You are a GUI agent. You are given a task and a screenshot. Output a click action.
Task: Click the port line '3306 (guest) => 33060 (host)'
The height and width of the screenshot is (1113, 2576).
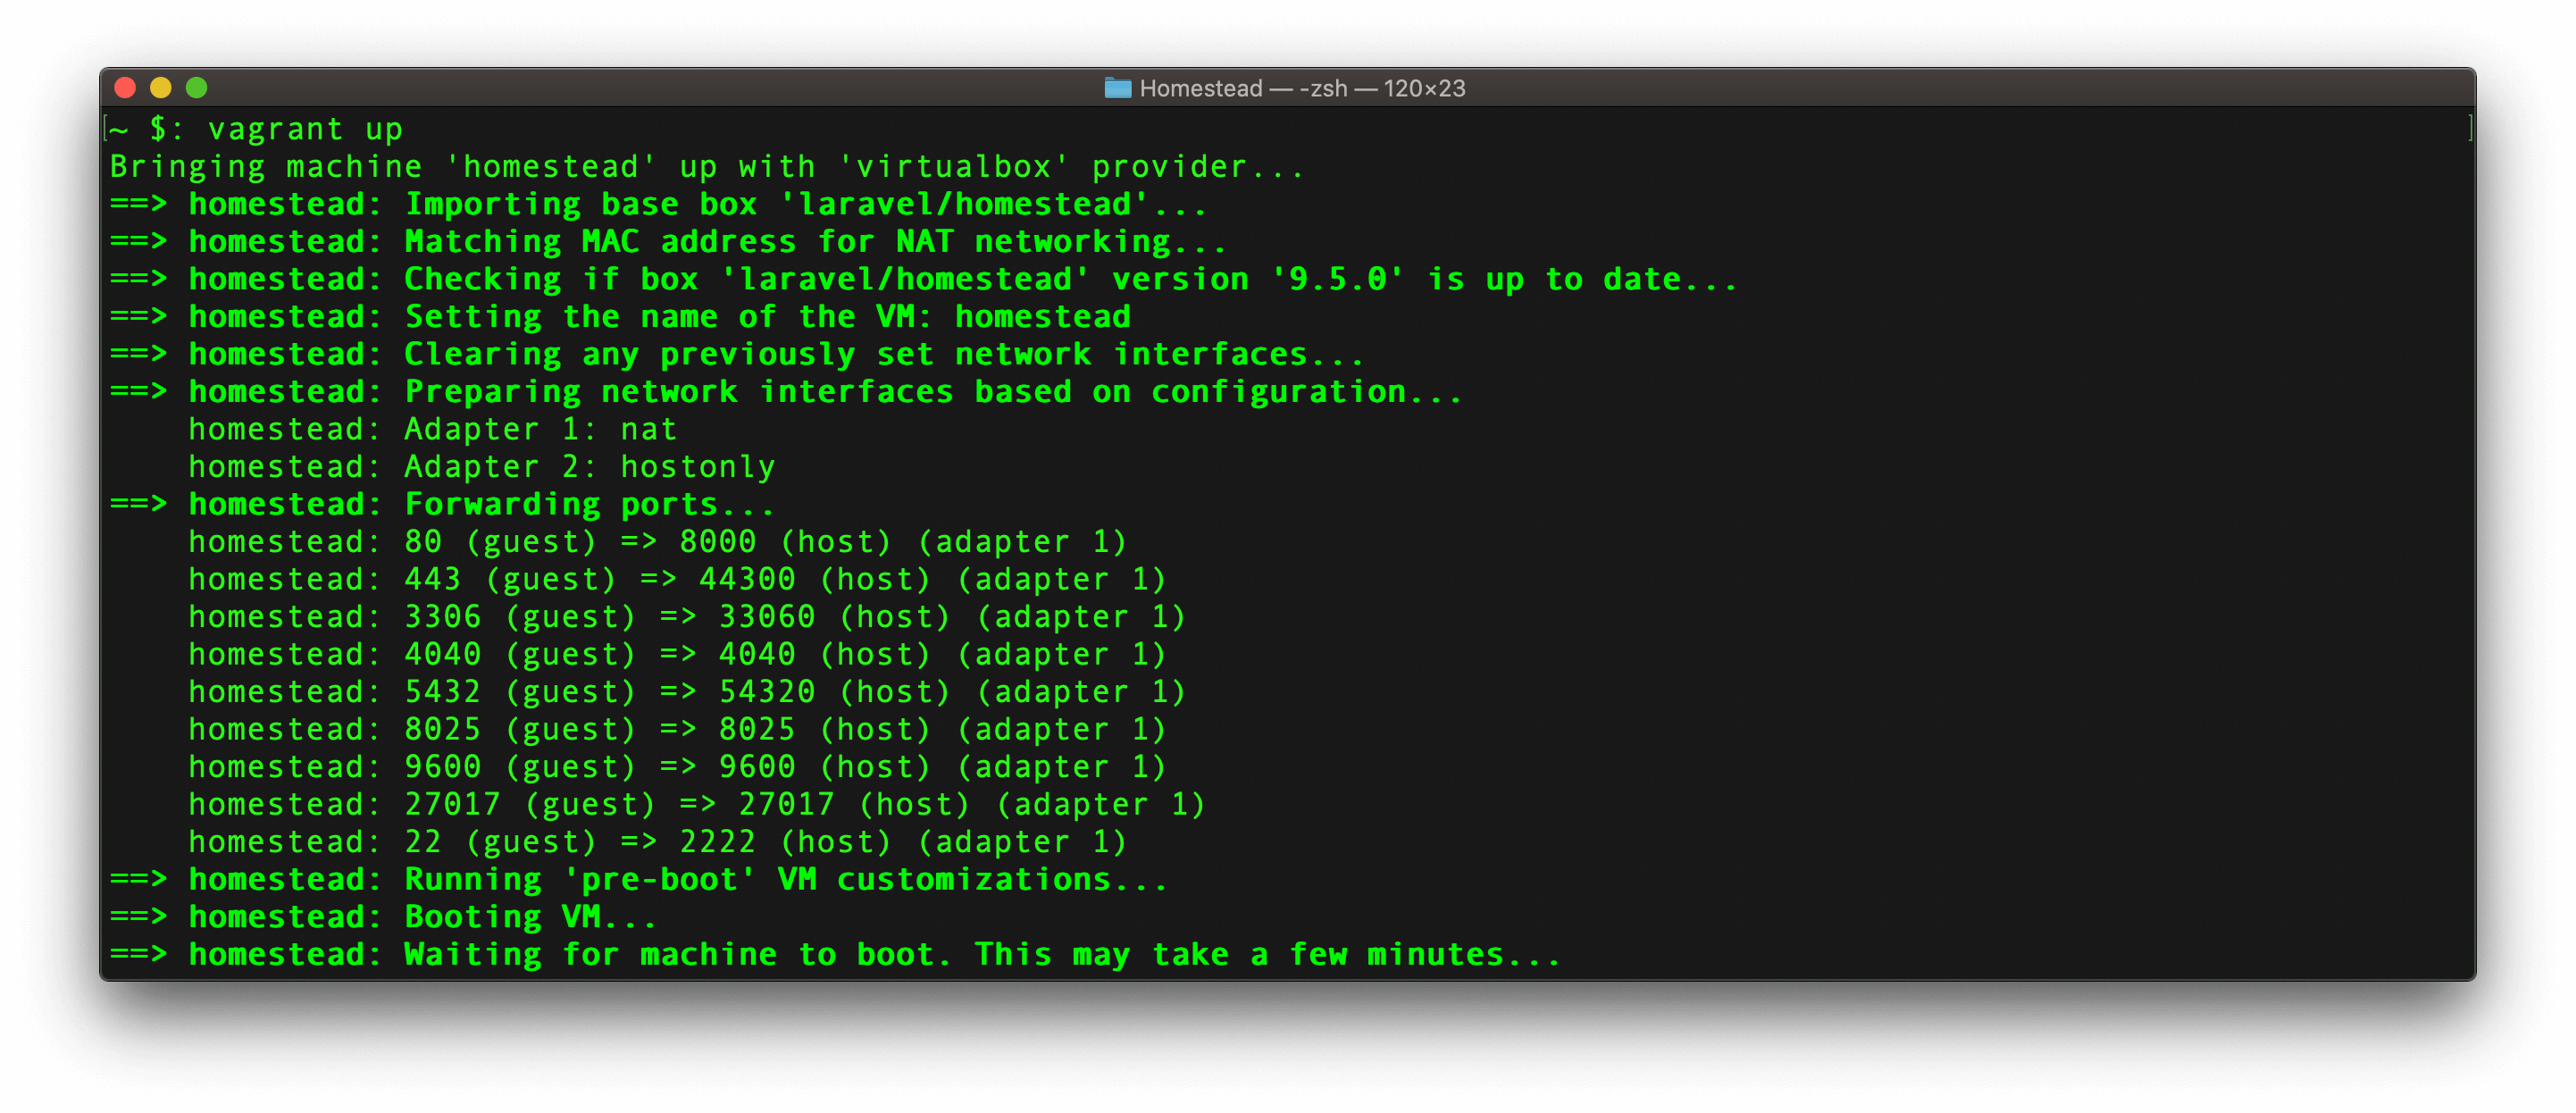688,617
